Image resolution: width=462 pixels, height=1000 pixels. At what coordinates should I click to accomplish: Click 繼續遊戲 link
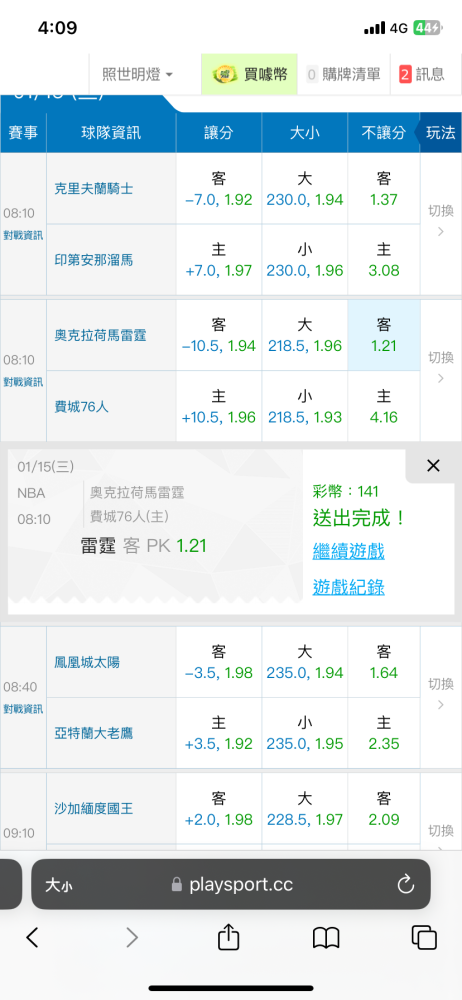pos(348,551)
